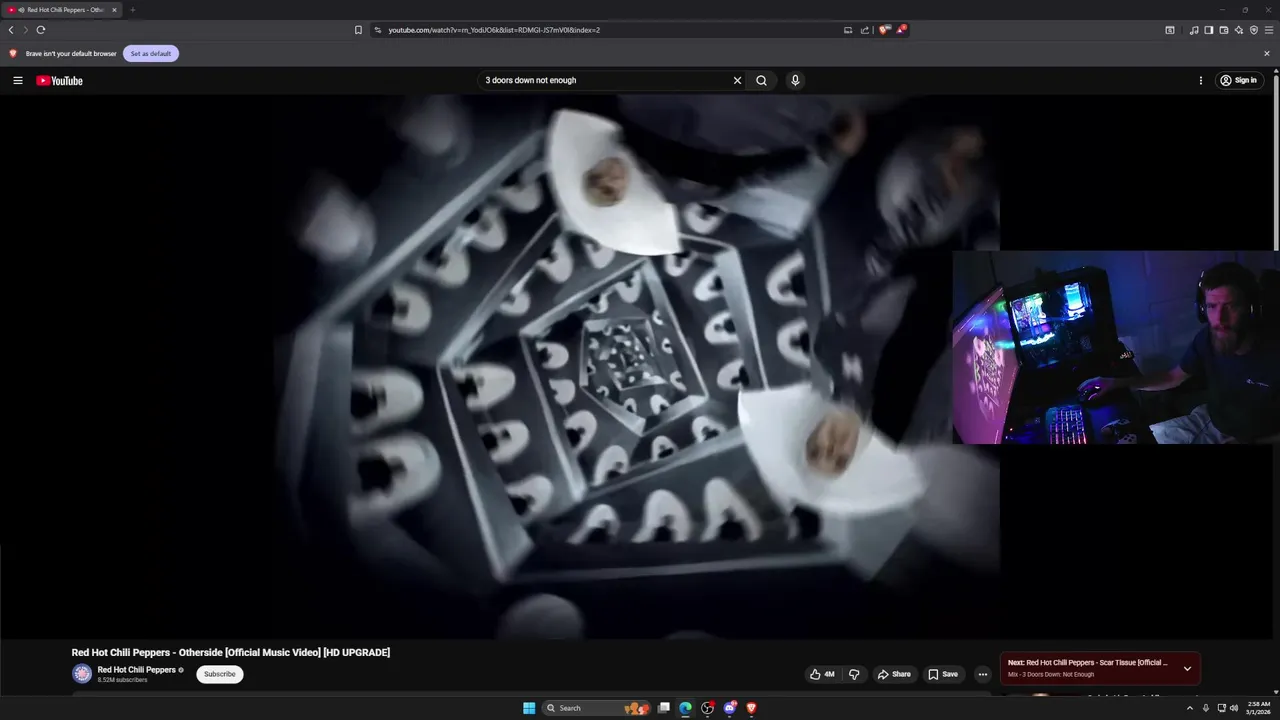1280x720 pixels.
Task: Open volume control in system tray
Action: pyautogui.click(x=1234, y=708)
